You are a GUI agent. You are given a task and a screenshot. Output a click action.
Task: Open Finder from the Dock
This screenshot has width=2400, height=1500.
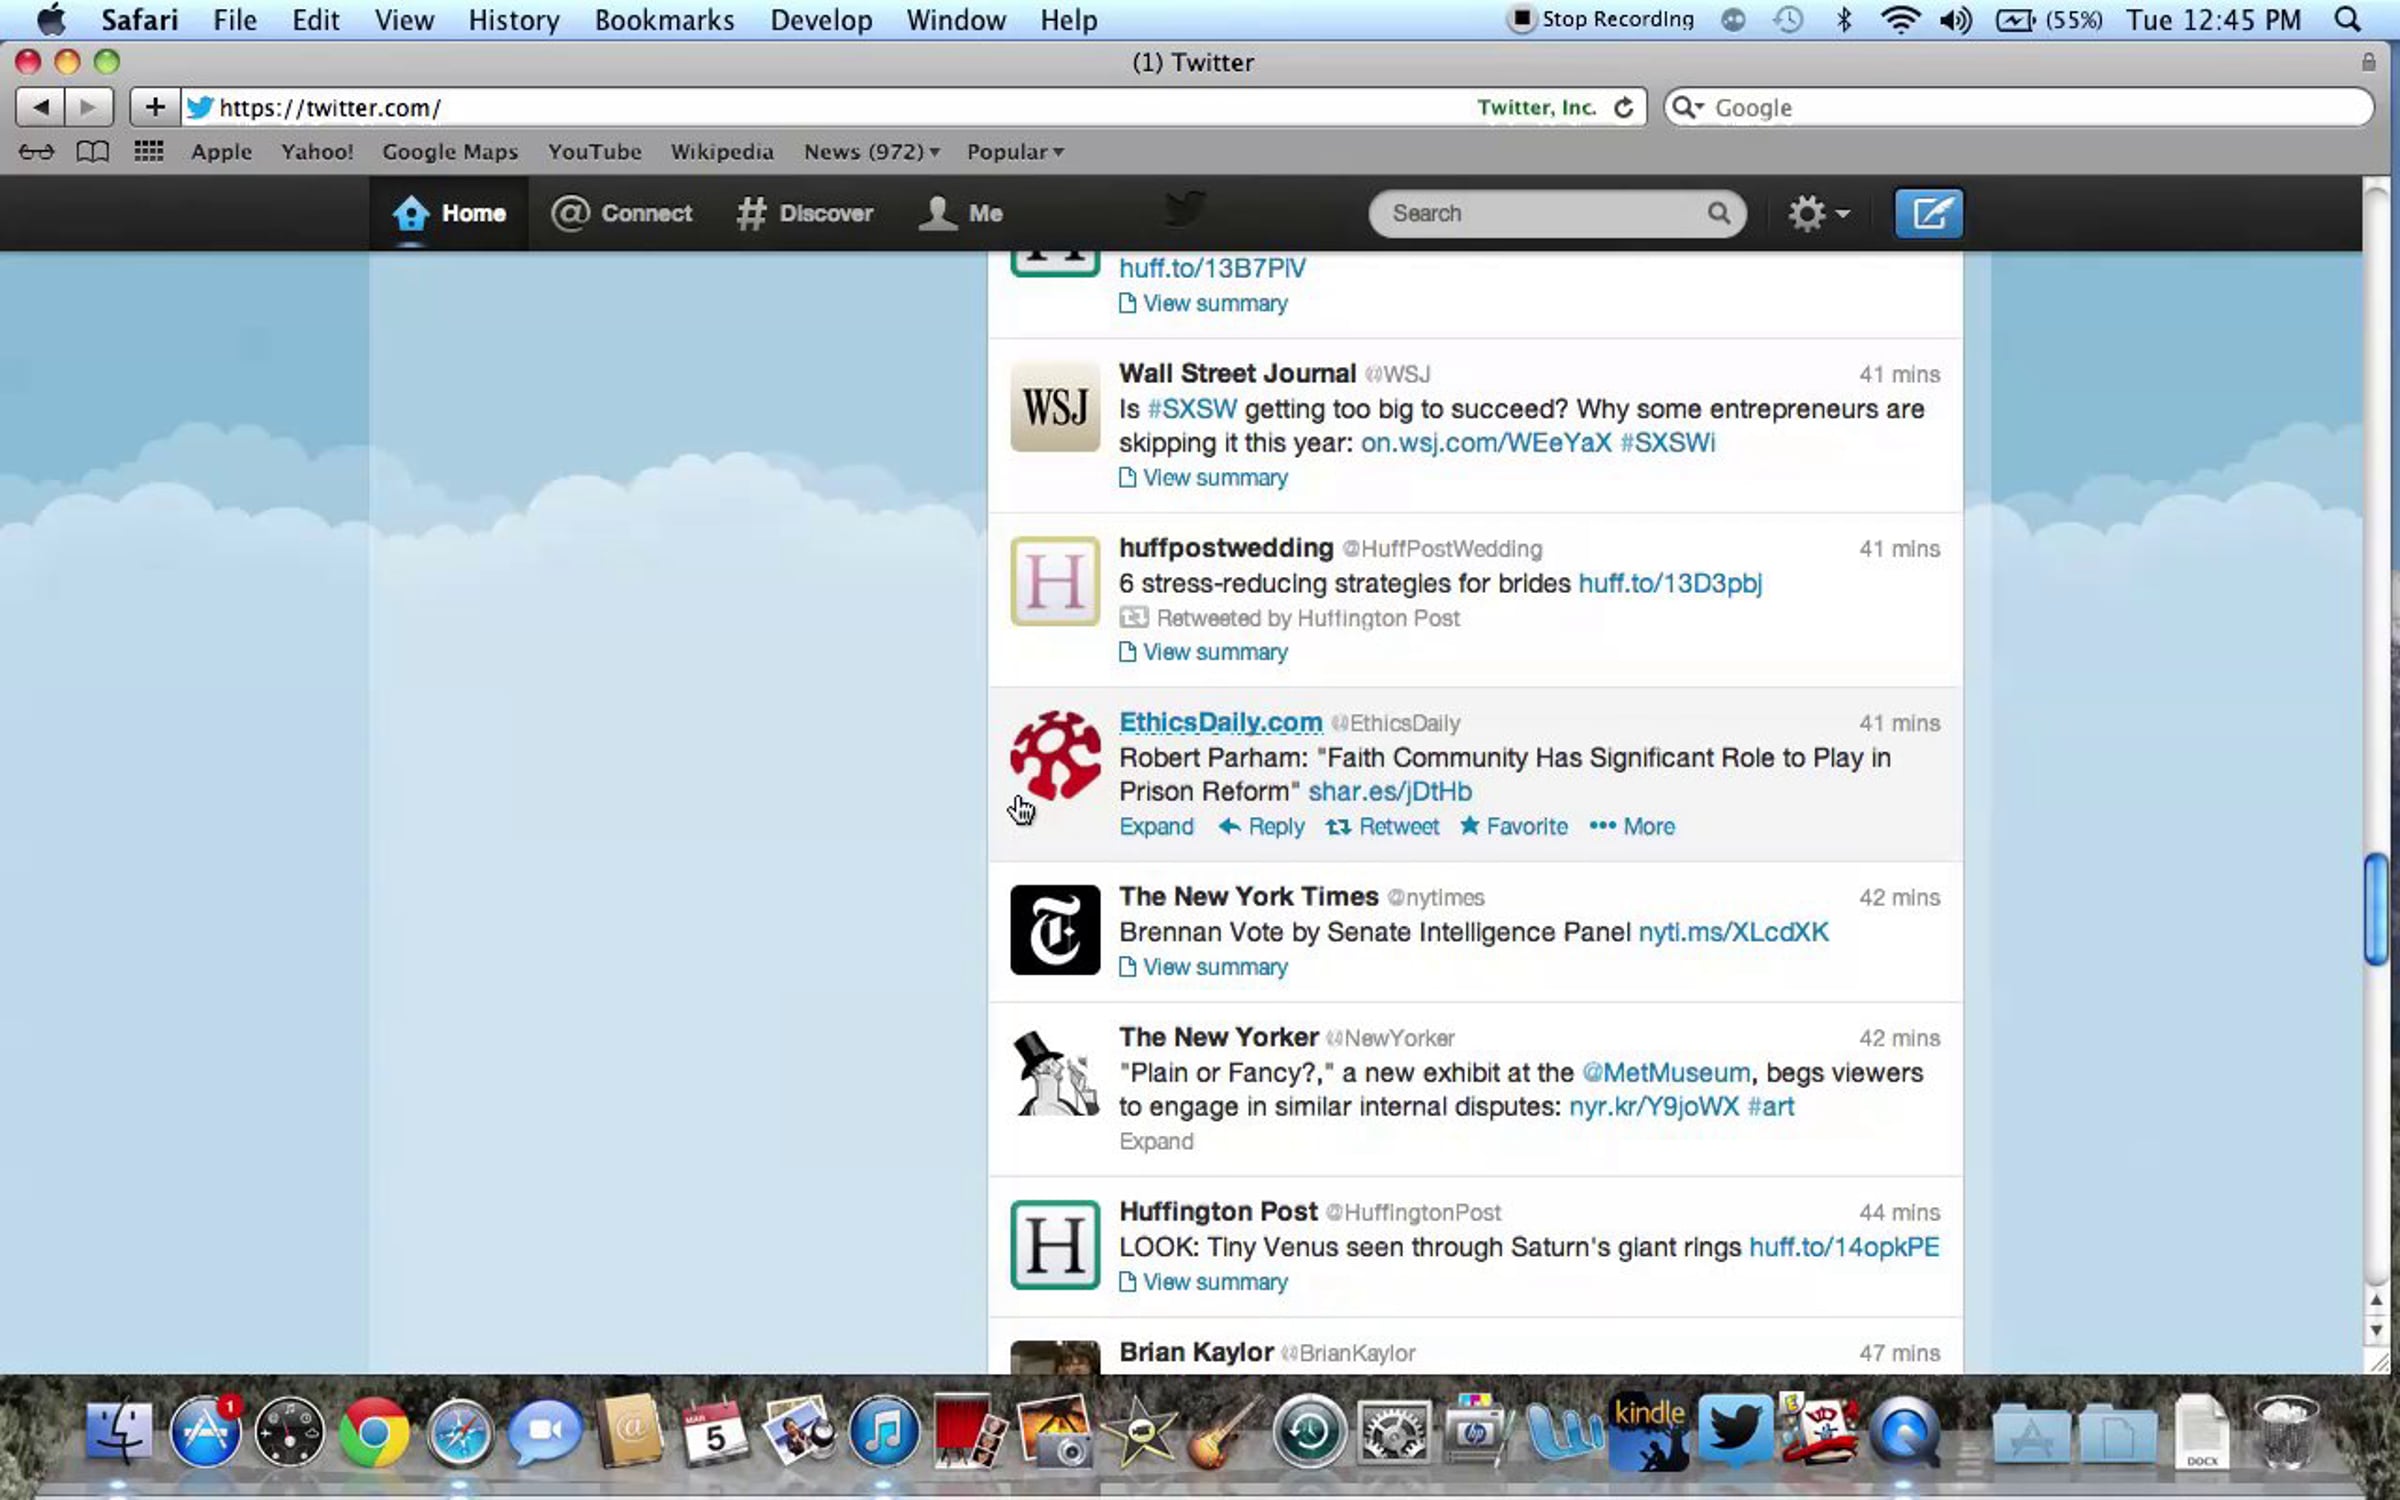(119, 1432)
